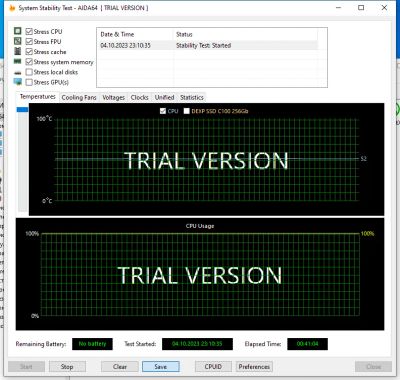Open the Statistics tab
400x380 pixels.
(192, 97)
